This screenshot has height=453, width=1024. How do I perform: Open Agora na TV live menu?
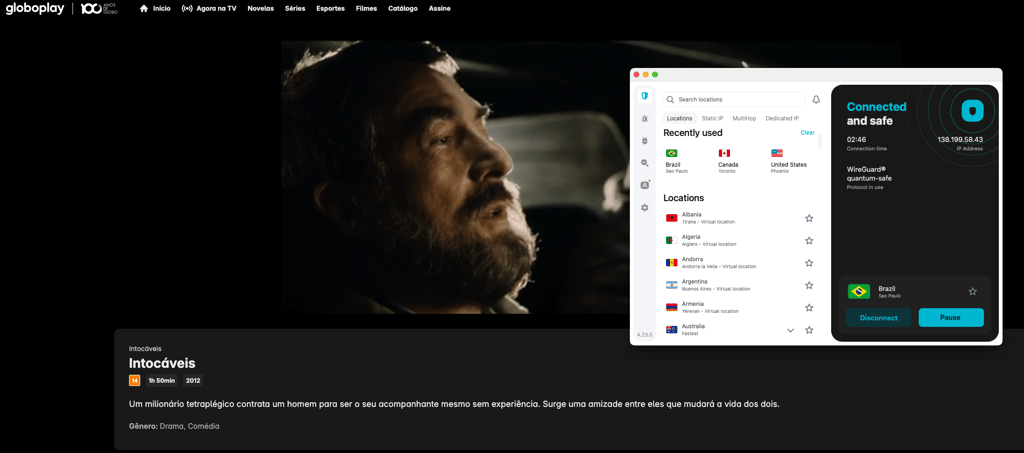[208, 9]
